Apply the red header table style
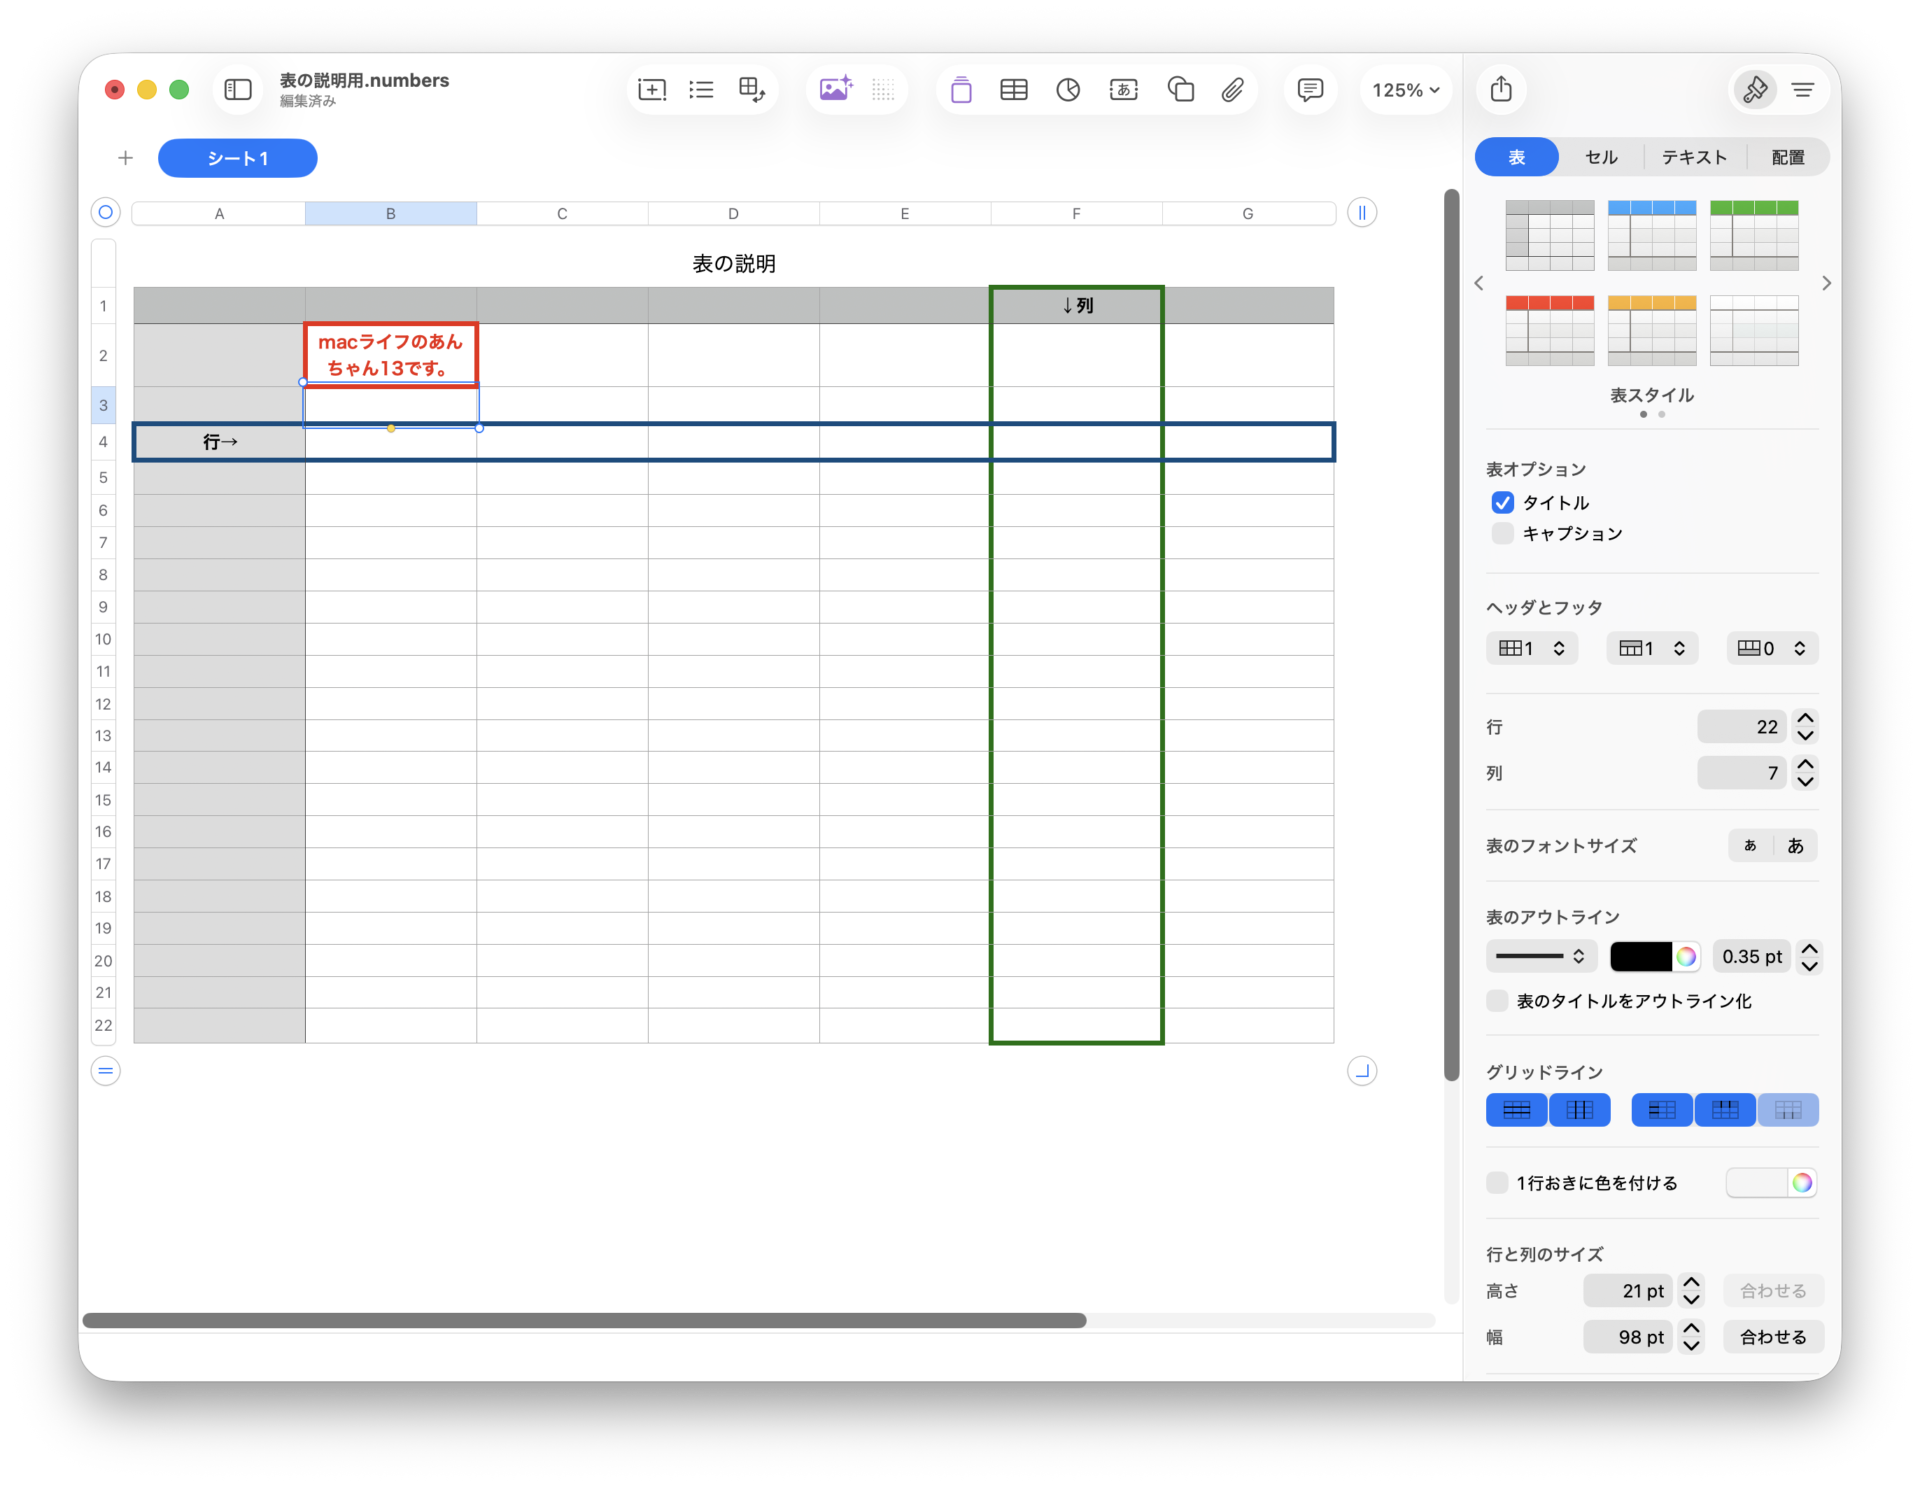 tap(1549, 330)
